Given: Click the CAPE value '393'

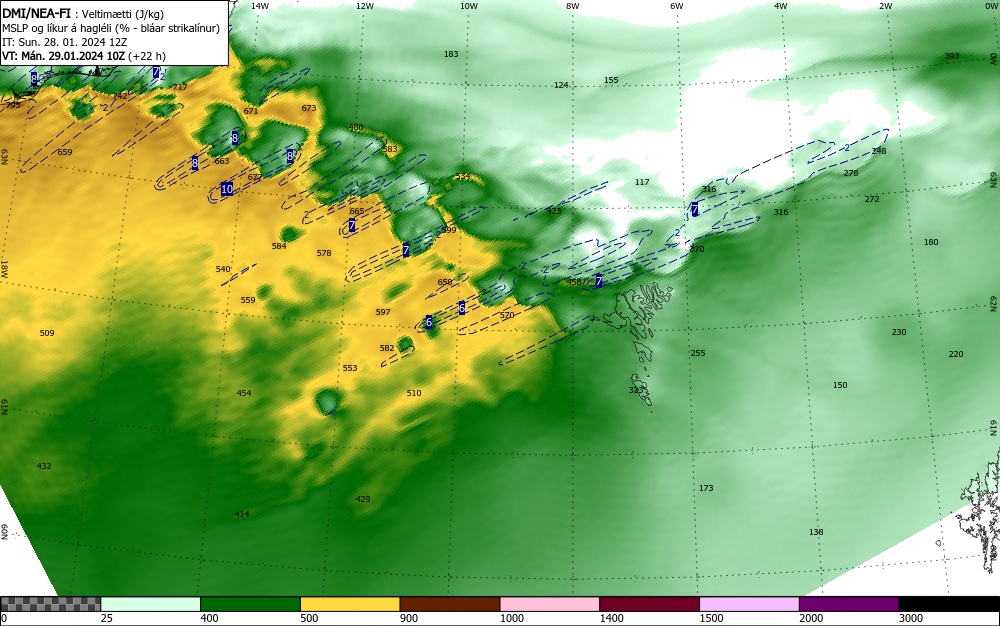Looking at the screenshot, I should tap(952, 56).
